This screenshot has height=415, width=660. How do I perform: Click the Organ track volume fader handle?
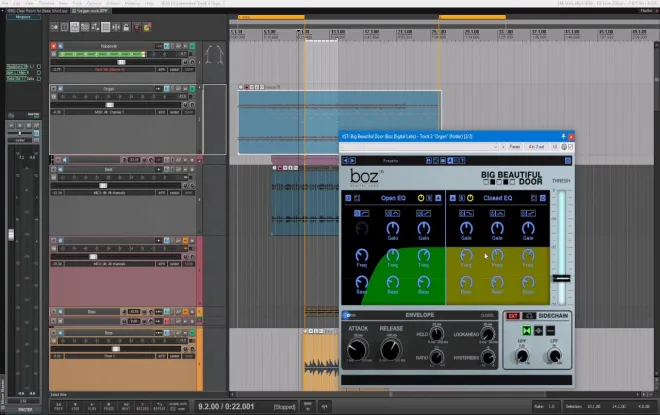[109, 104]
